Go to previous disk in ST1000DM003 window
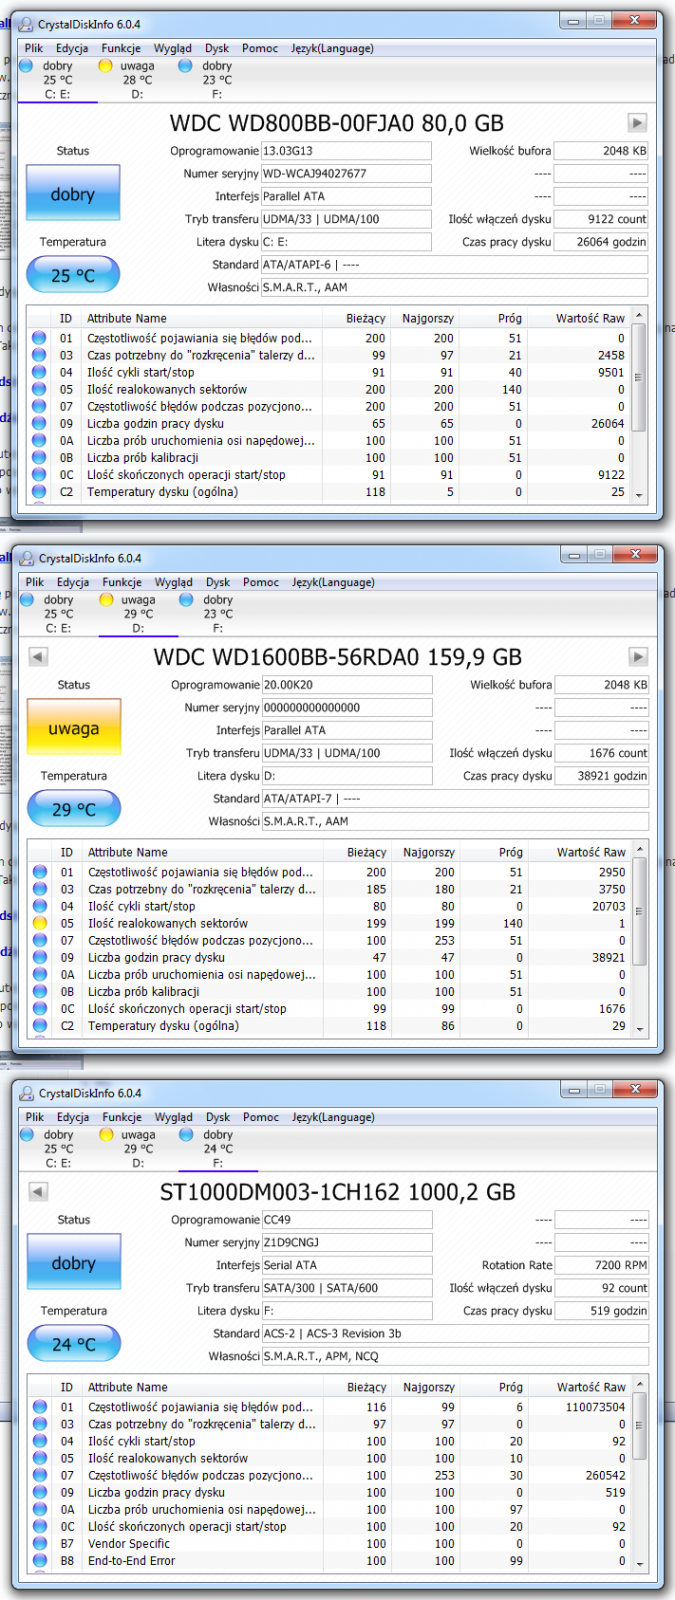The image size is (675, 1600). click(38, 1192)
